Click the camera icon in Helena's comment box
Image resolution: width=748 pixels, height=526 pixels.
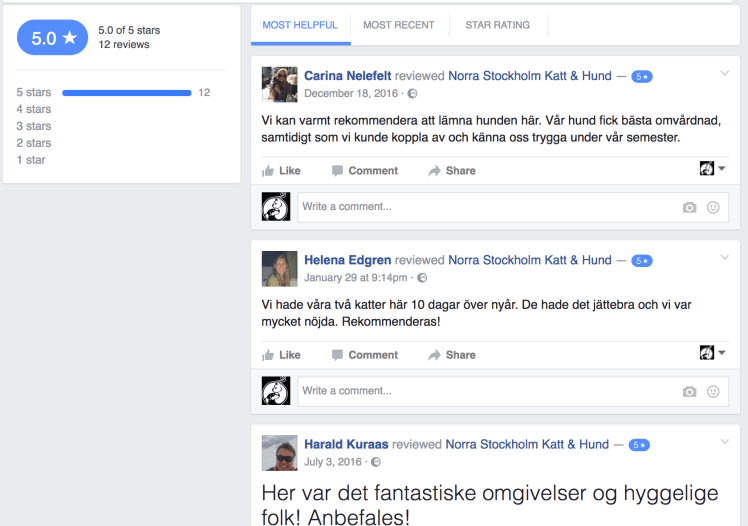tap(689, 391)
